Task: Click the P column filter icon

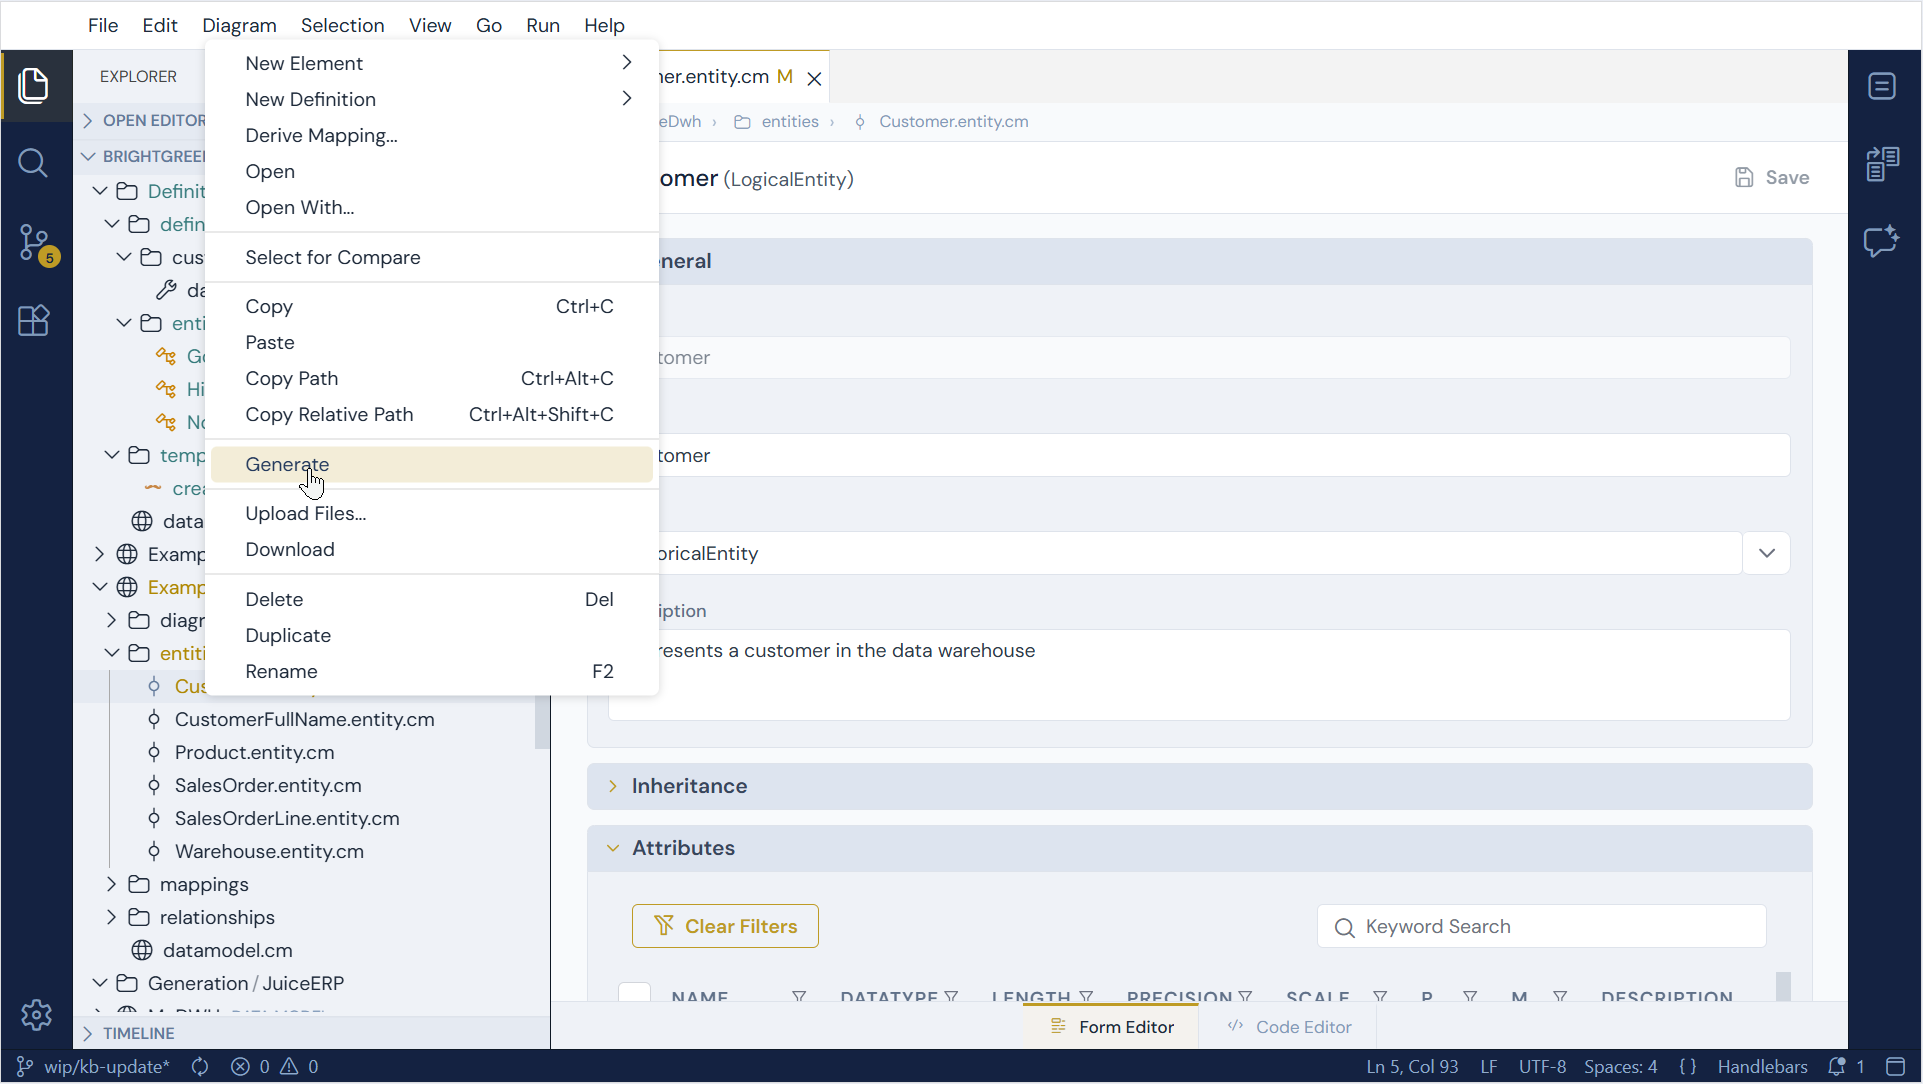Action: click(1470, 996)
